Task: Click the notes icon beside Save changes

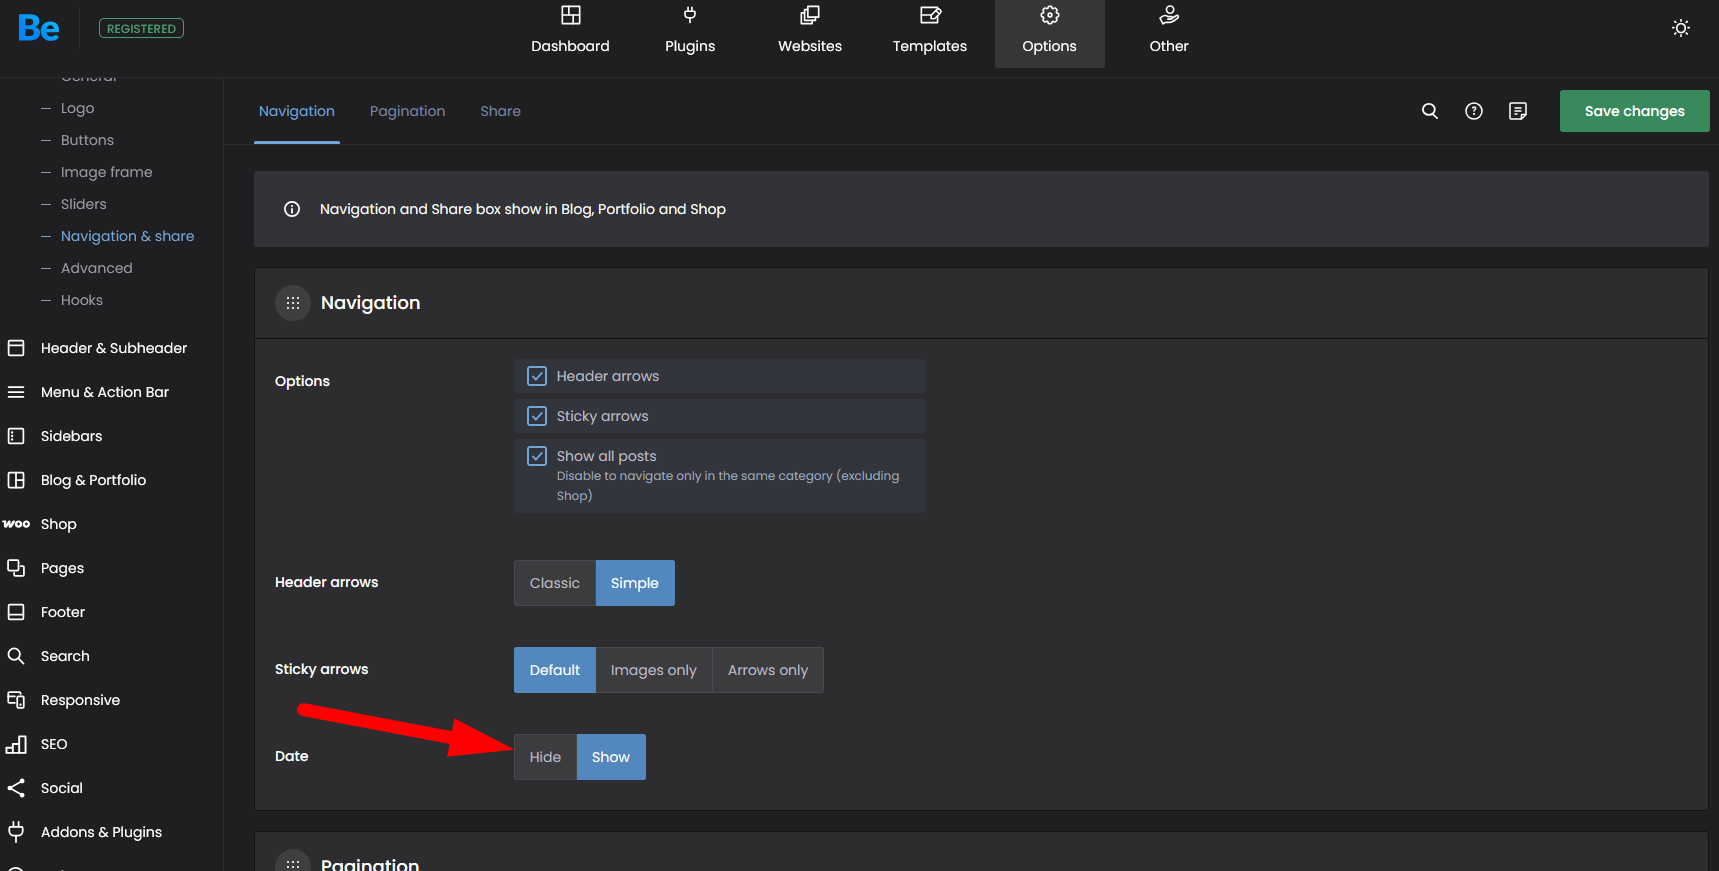Action: pyautogui.click(x=1518, y=111)
